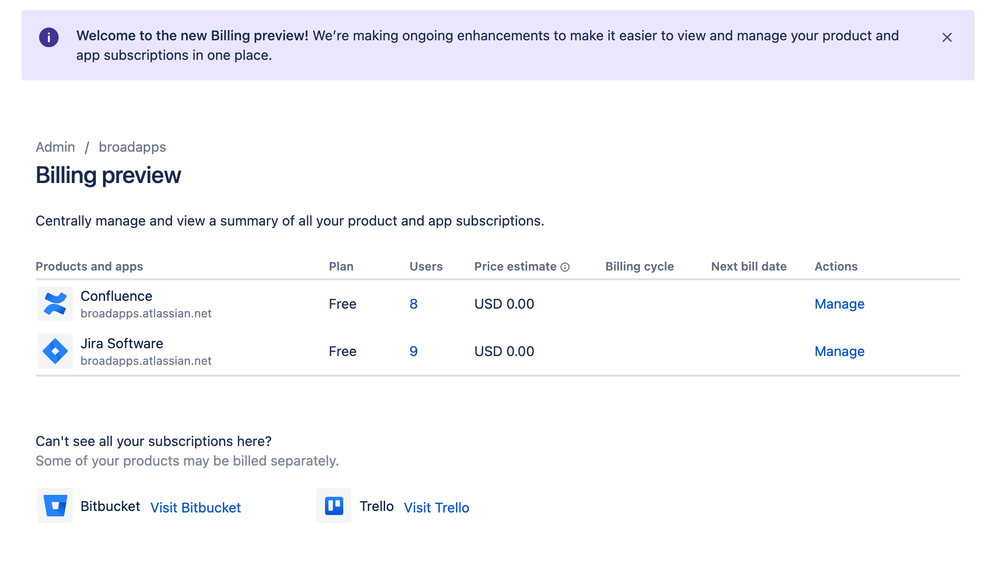The height and width of the screenshot is (586, 999).
Task: Click the Price estimate info icon
Action: [565, 267]
